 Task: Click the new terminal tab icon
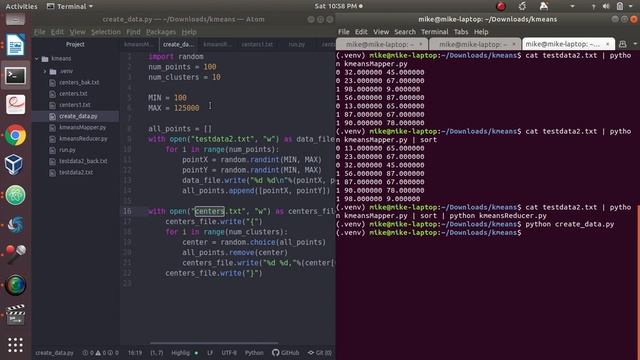click(x=622, y=44)
